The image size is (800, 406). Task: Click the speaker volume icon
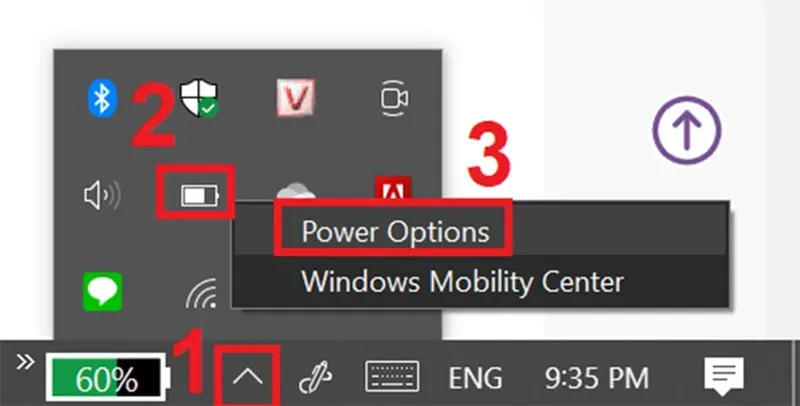point(102,195)
